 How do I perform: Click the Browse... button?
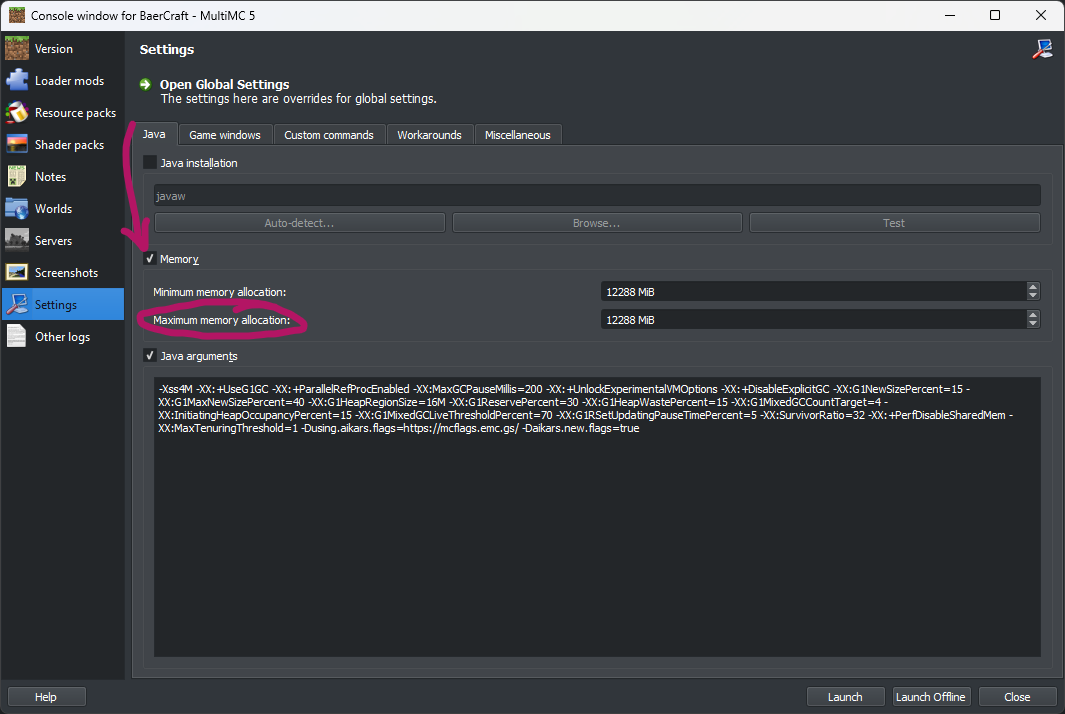click(x=597, y=223)
